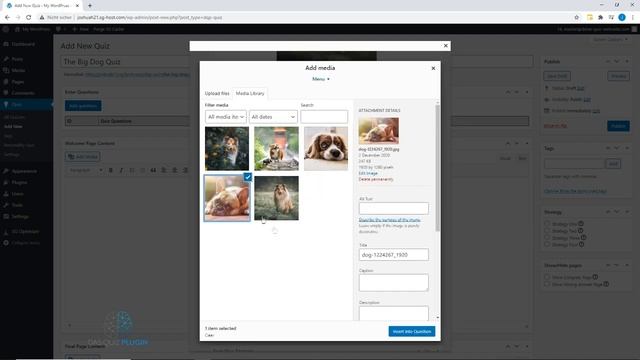The height and width of the screenshot is (360, 640).
Task: Bookmark this page with the star icon
Action: (576, 18)
